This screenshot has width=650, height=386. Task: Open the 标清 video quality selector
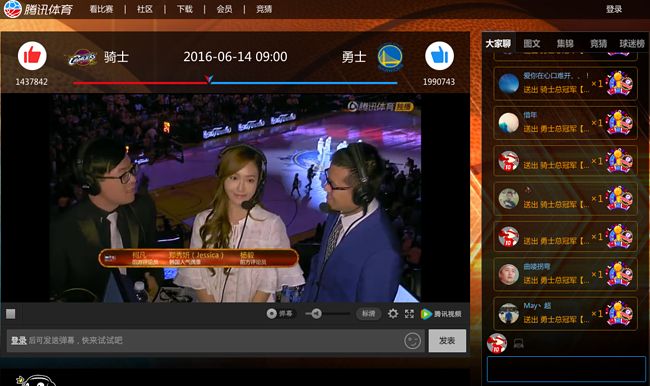(x=369, y=314)
